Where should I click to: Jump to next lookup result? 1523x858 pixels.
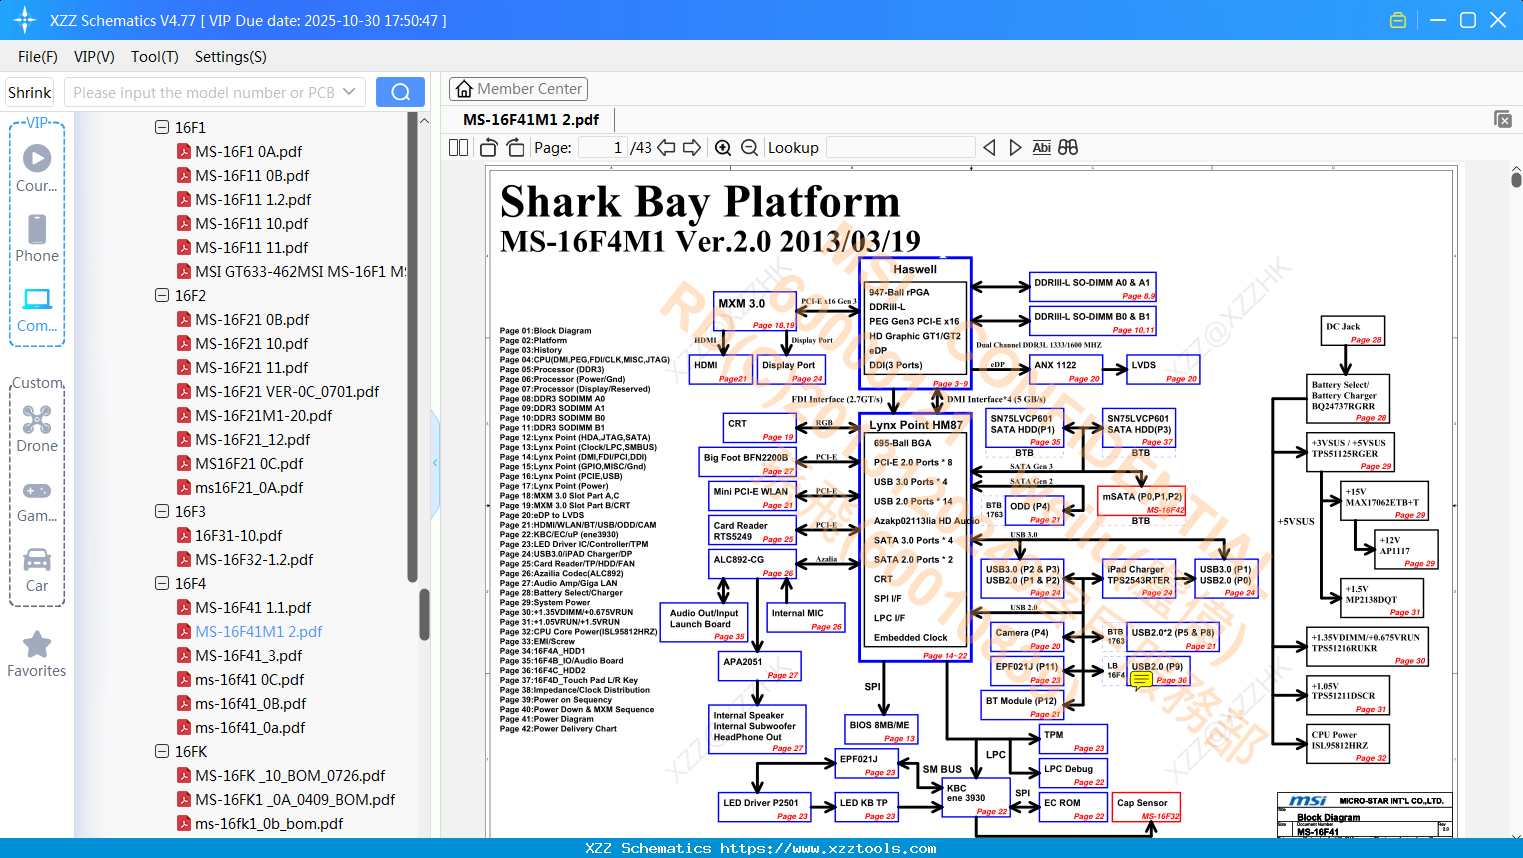point(1015,148)
